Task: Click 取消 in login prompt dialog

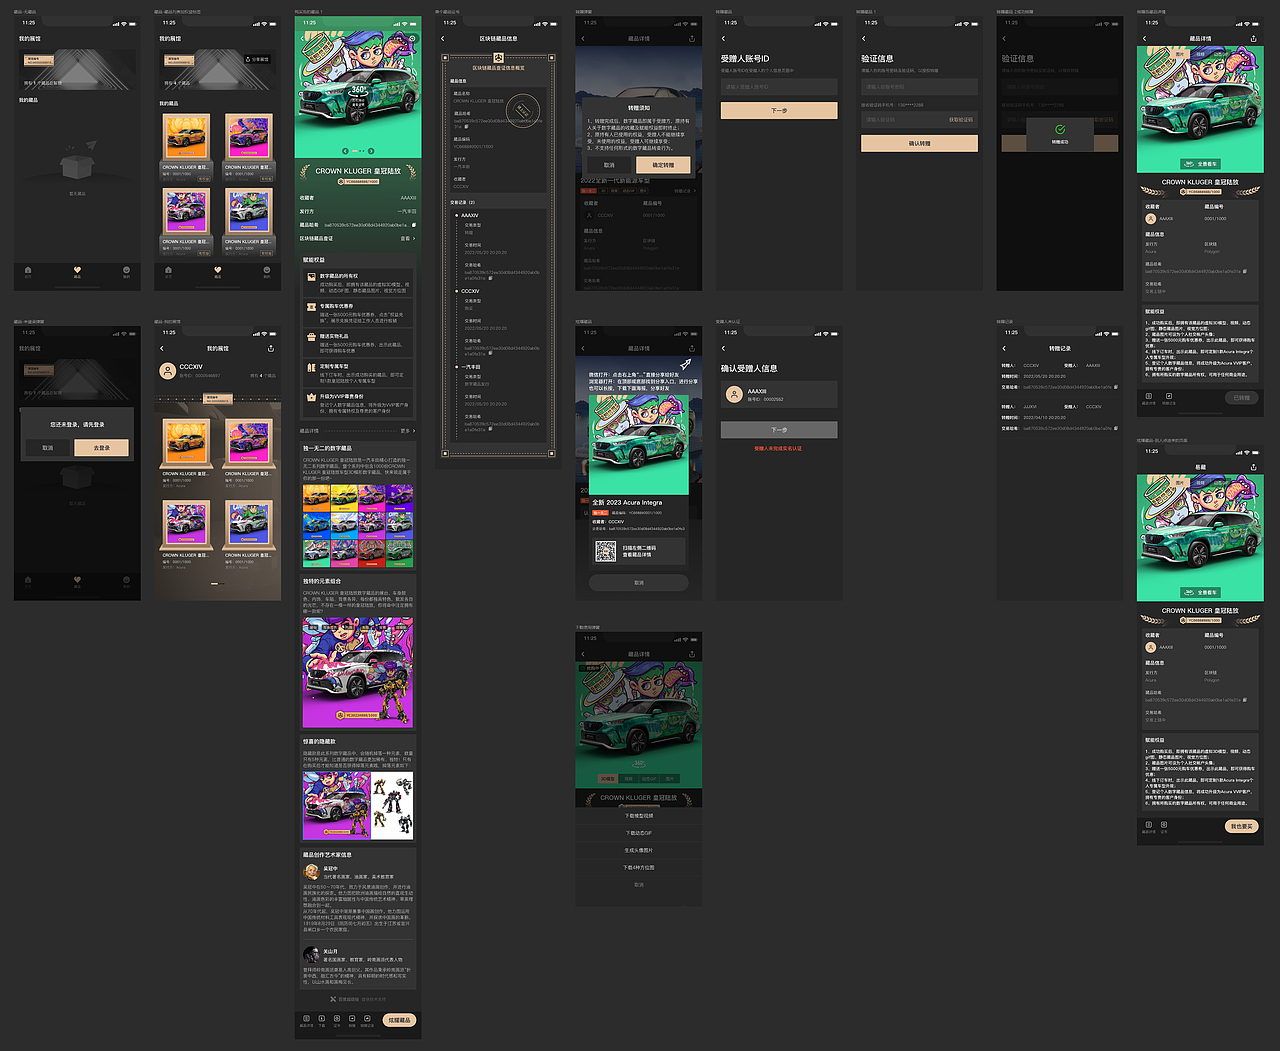Action: tap(47, 448)
